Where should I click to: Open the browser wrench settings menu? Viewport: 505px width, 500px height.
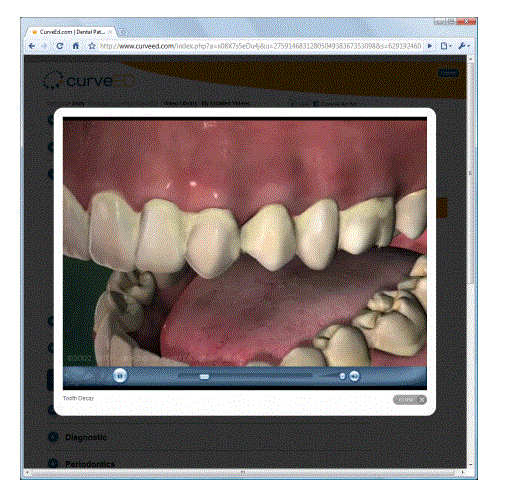(x=464, y=46)
